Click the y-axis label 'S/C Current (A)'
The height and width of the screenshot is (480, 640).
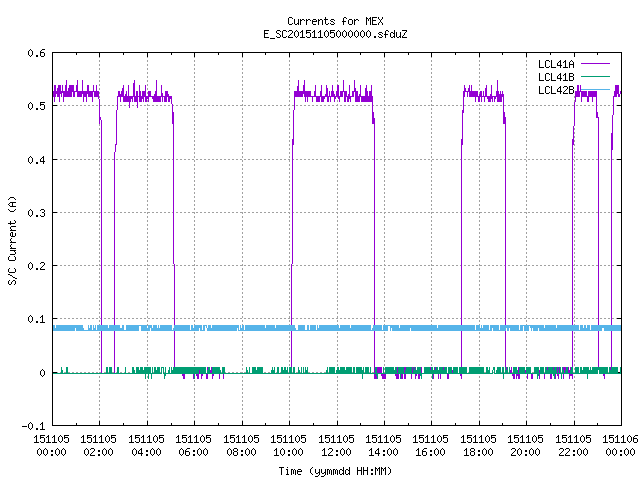pyautogui.click(x=12, y=240)
